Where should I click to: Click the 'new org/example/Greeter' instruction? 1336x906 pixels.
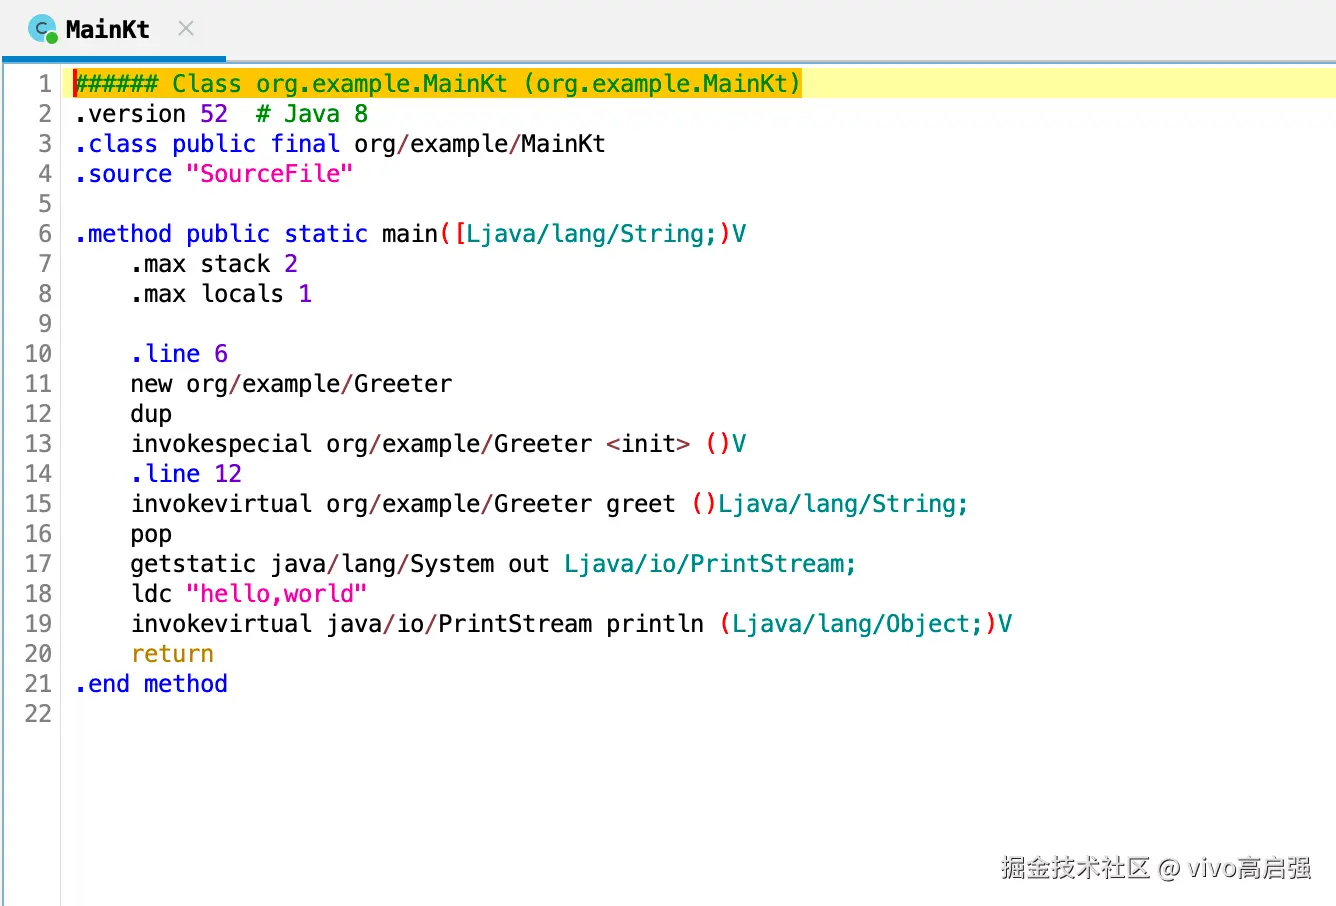pos(291,384)
